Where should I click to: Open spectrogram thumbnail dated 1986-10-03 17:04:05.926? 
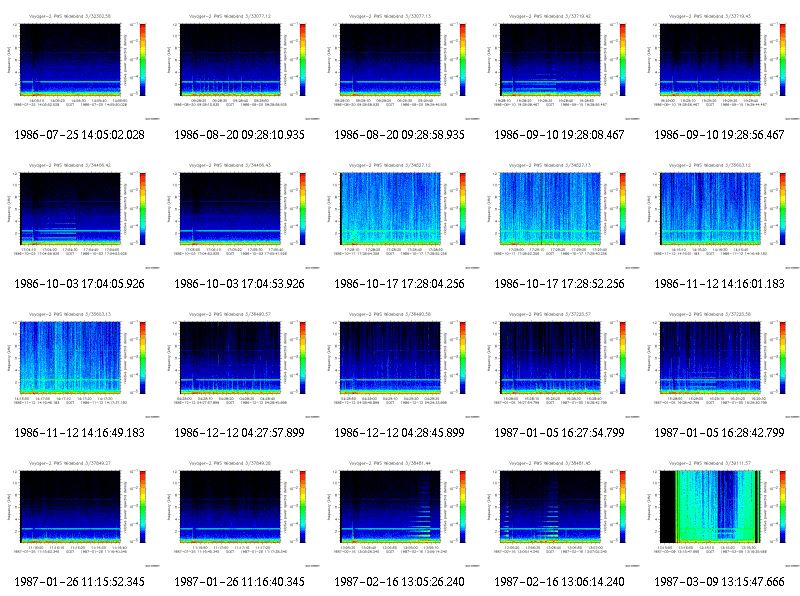click(80, 215)
